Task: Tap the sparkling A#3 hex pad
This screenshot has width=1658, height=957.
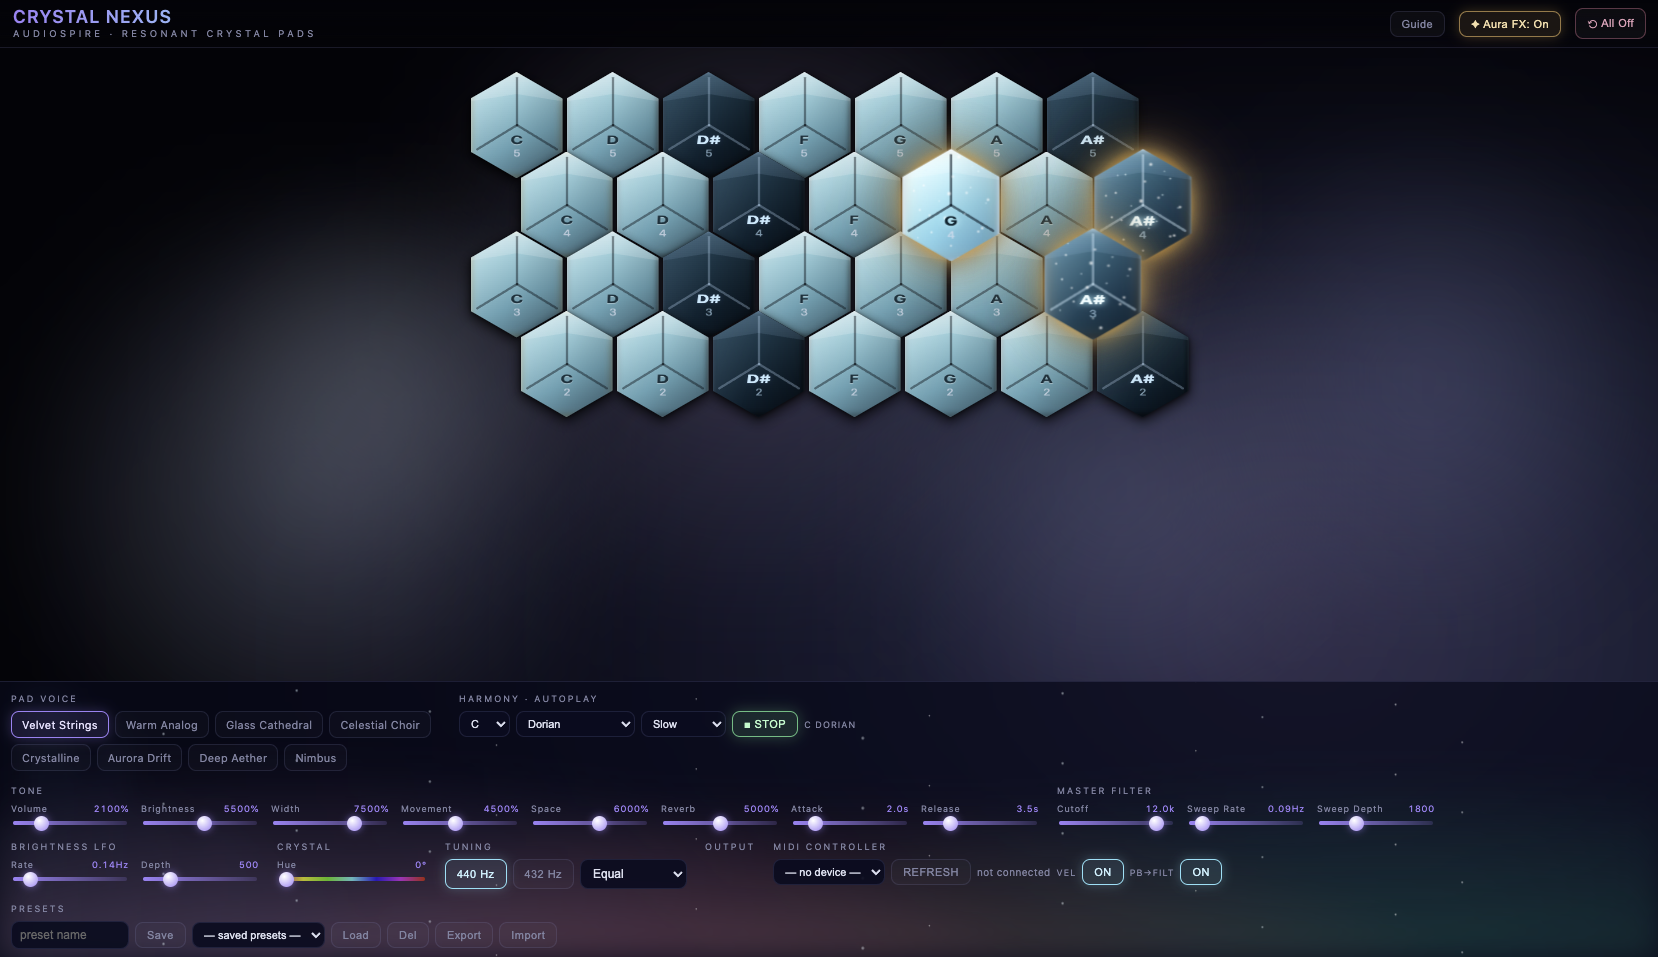Action: (1093, 285)
